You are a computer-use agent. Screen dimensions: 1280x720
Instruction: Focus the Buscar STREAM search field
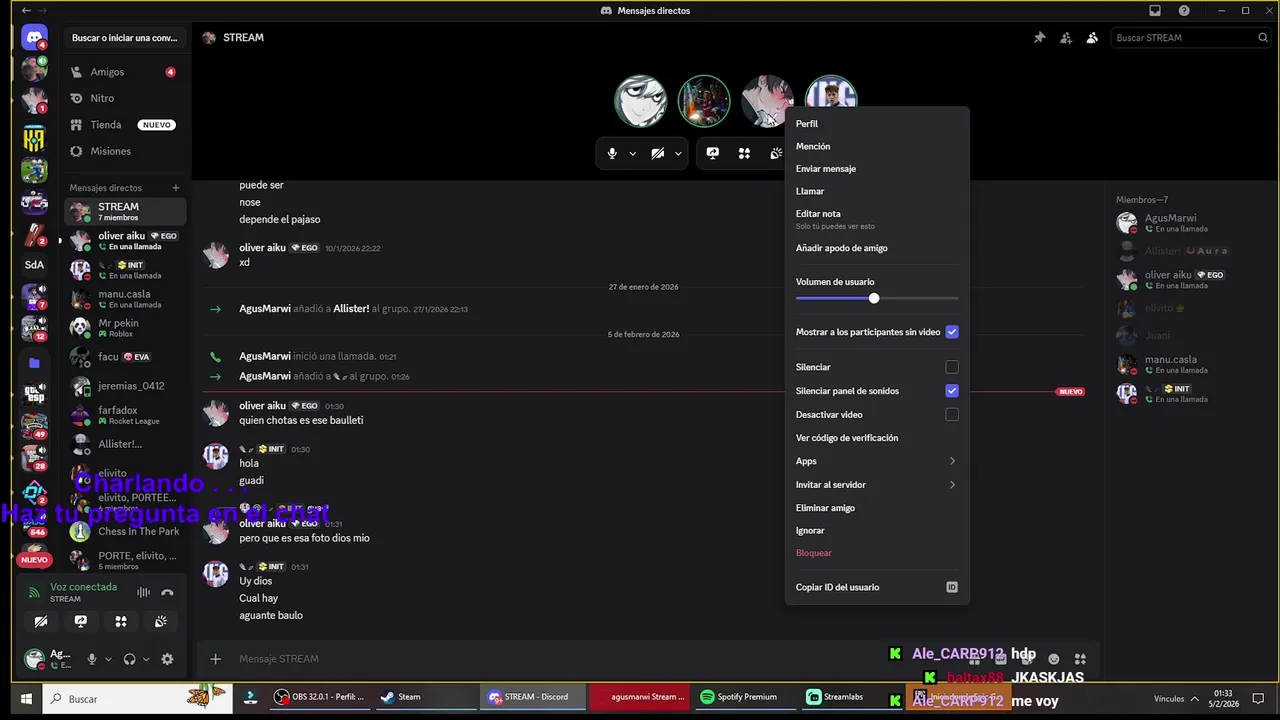[1190, 38]
